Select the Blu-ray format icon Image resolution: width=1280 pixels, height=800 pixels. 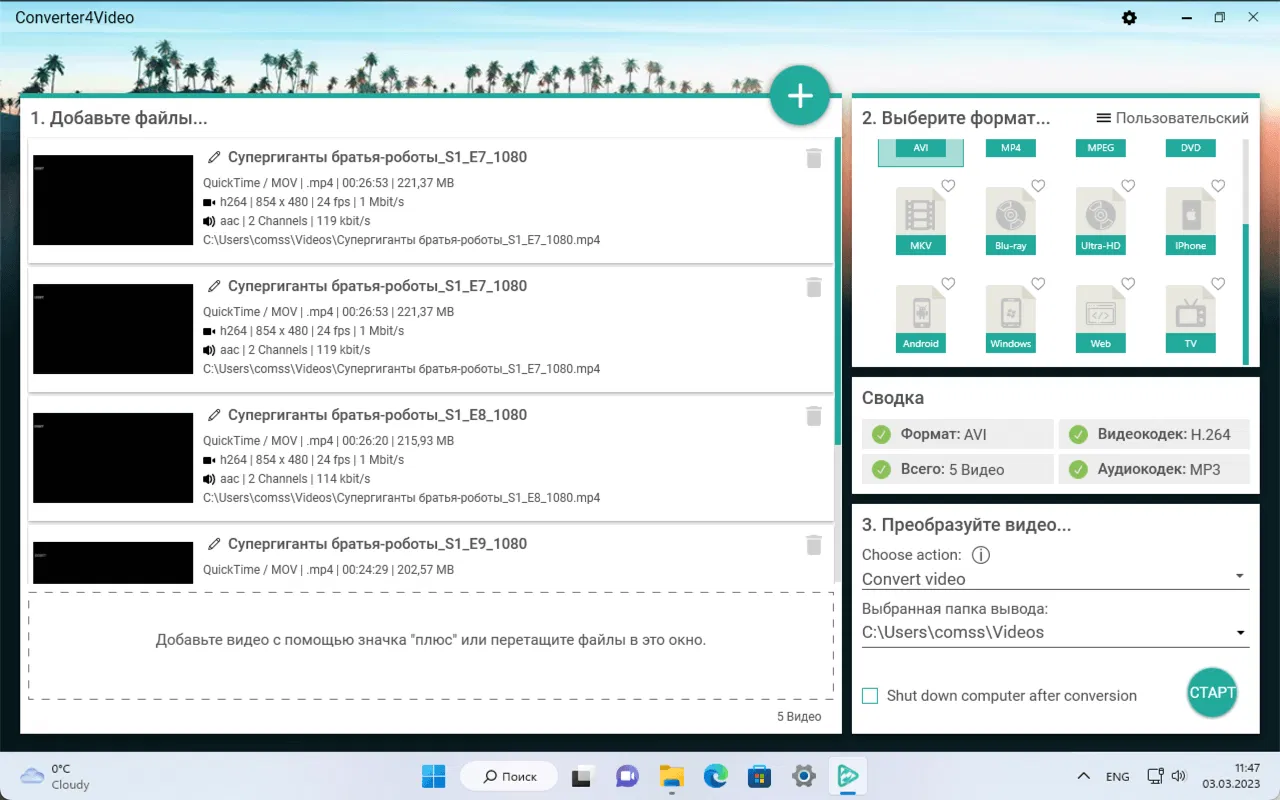coord(1011,220)
